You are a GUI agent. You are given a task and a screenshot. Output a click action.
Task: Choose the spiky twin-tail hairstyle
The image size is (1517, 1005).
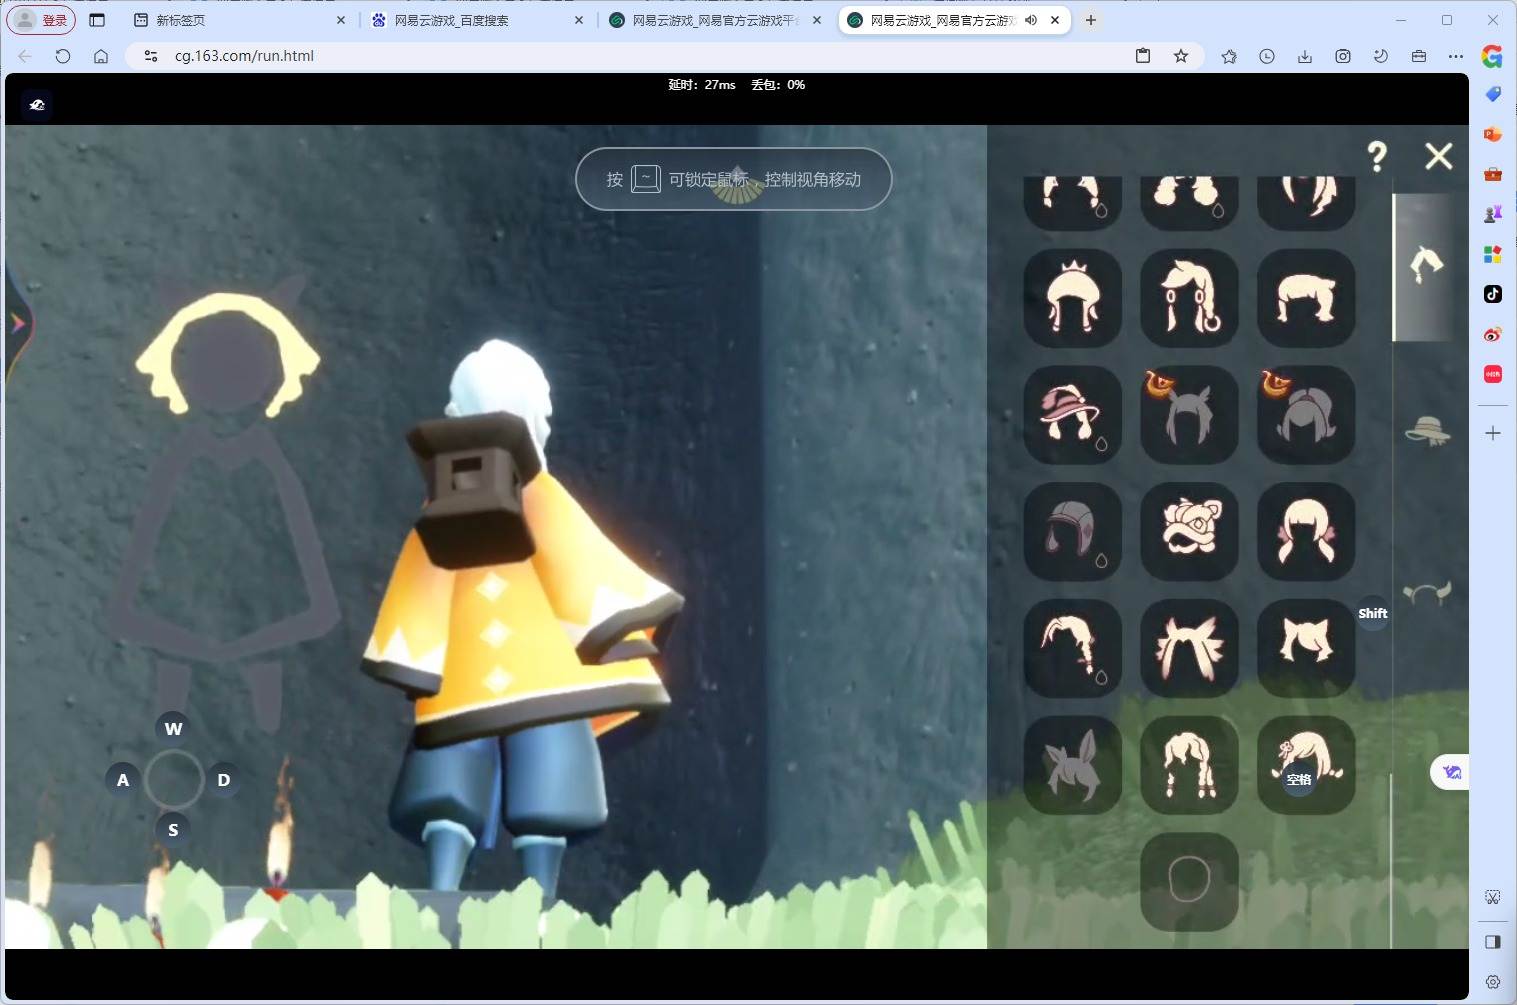(1189, 648)
